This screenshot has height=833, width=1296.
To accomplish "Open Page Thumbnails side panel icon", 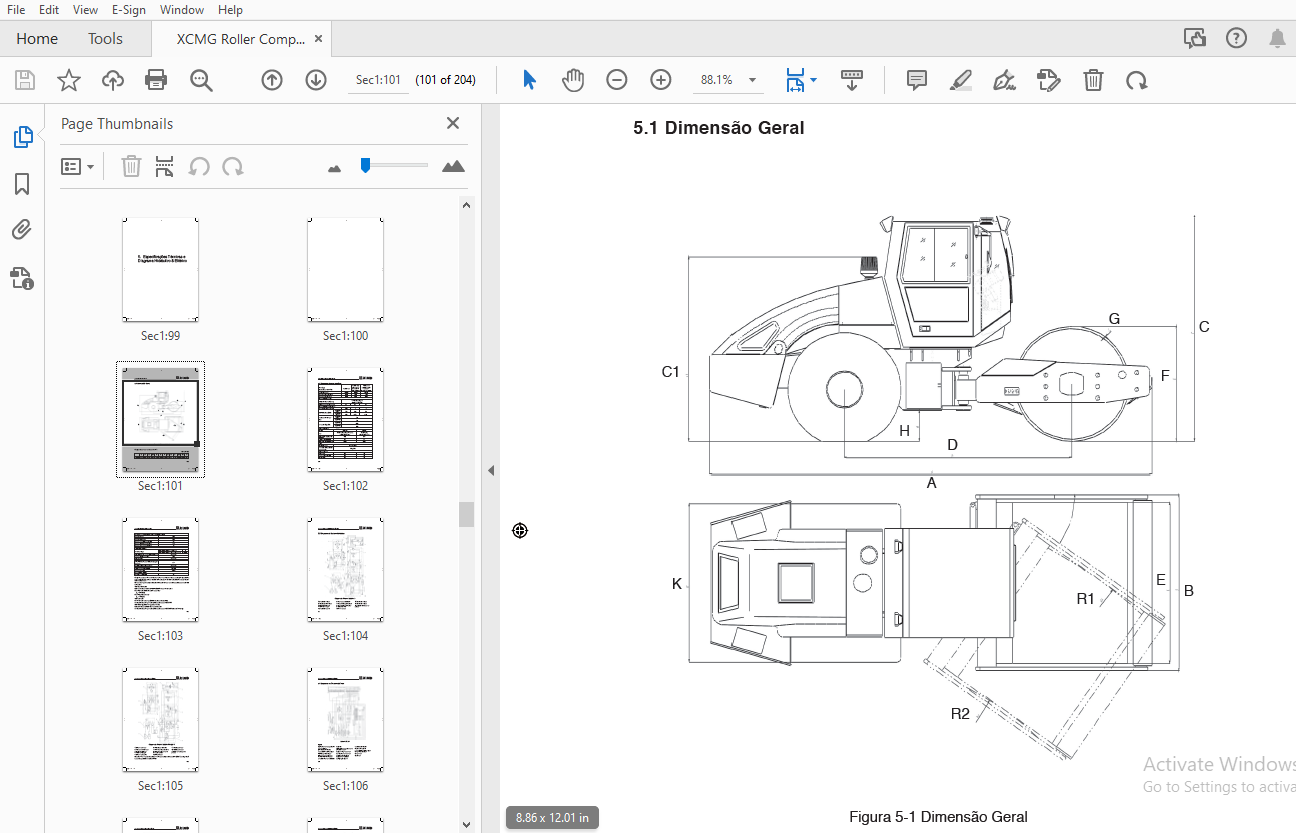I will tap(22, 137).
